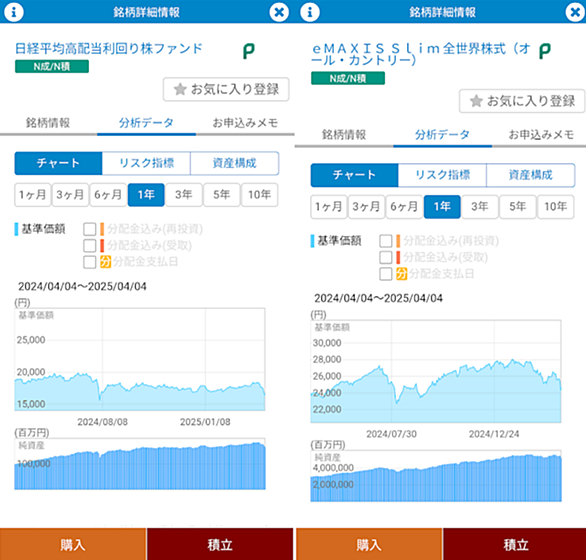Set right chart period to 3ヶ月
This screenshot has width=586, height=560.
367,207
